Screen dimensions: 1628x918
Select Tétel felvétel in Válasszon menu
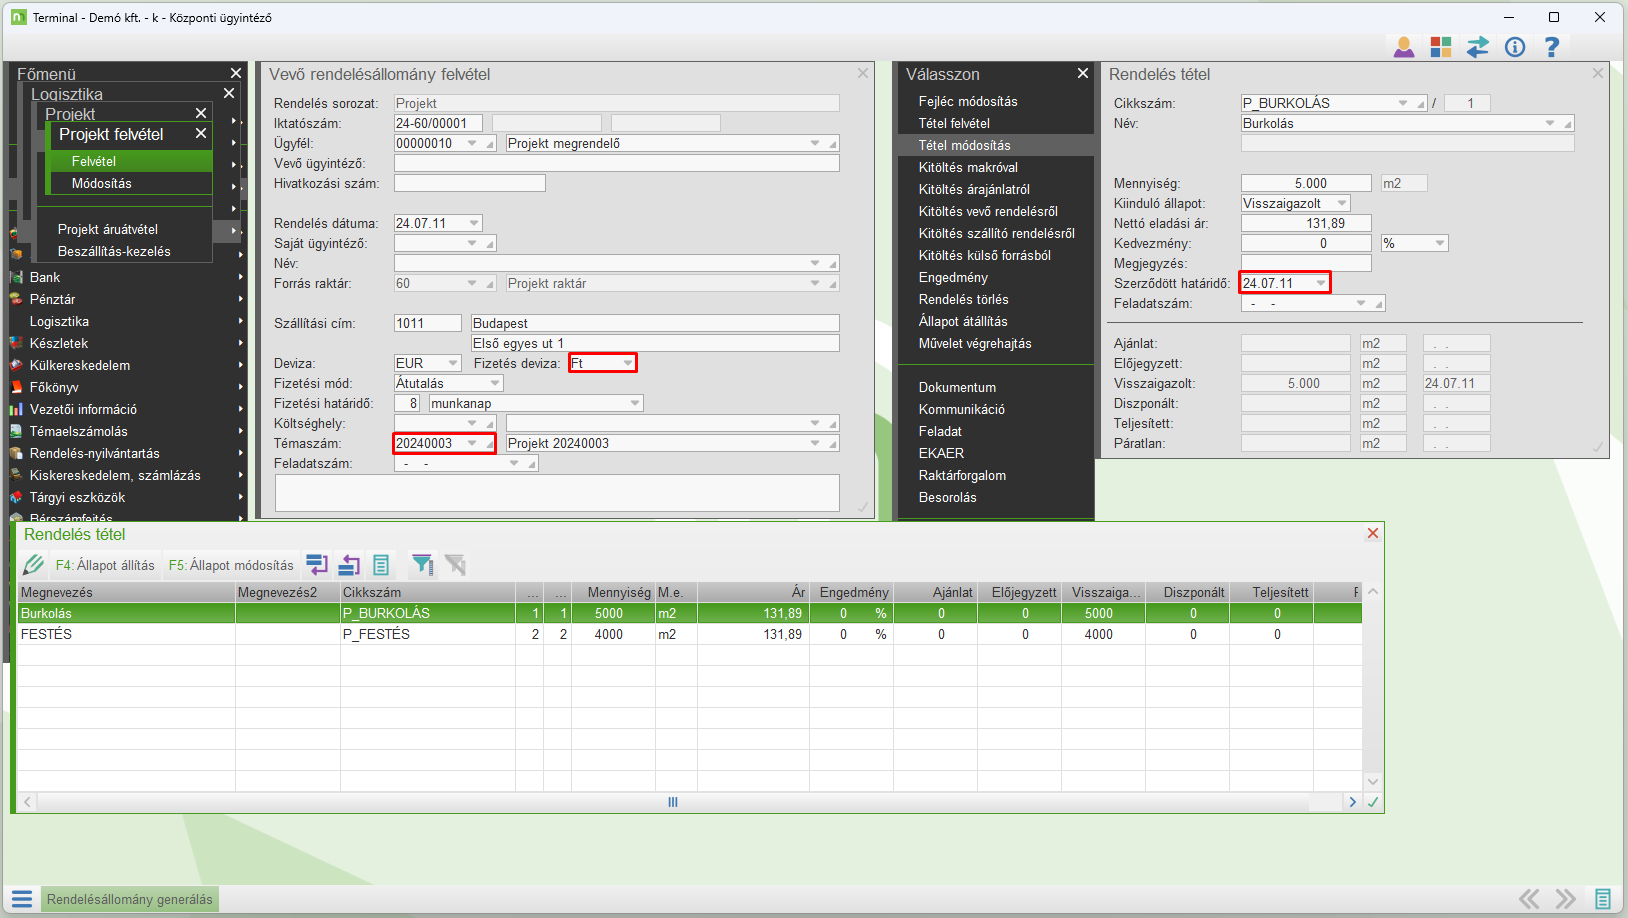[x=954, y=123]
